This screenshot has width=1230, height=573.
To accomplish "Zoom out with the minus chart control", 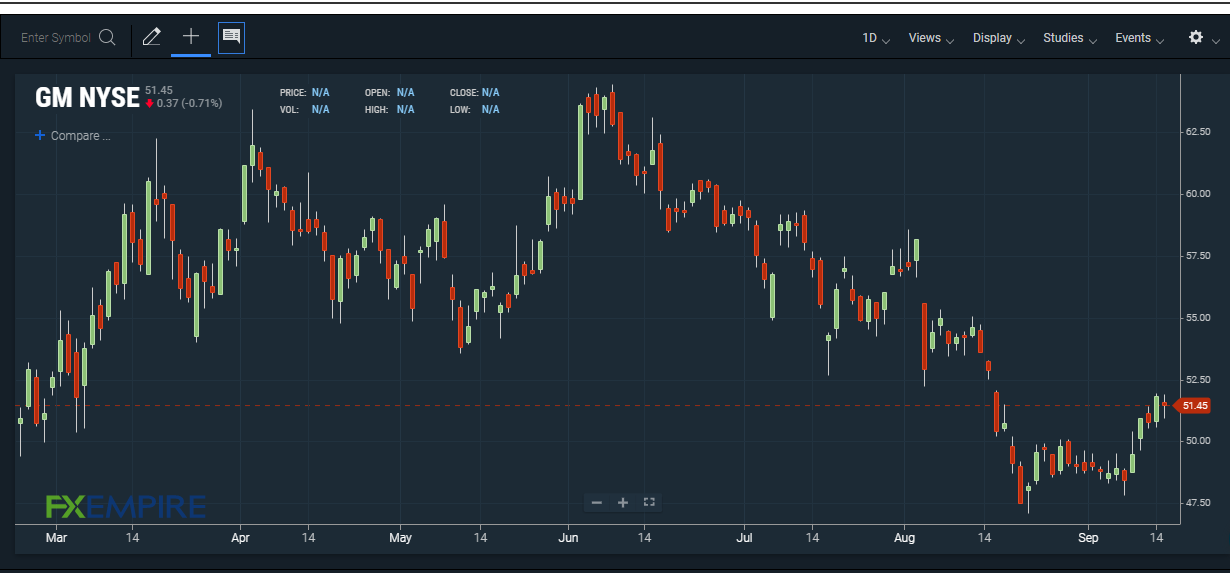I will pos(597,502).
